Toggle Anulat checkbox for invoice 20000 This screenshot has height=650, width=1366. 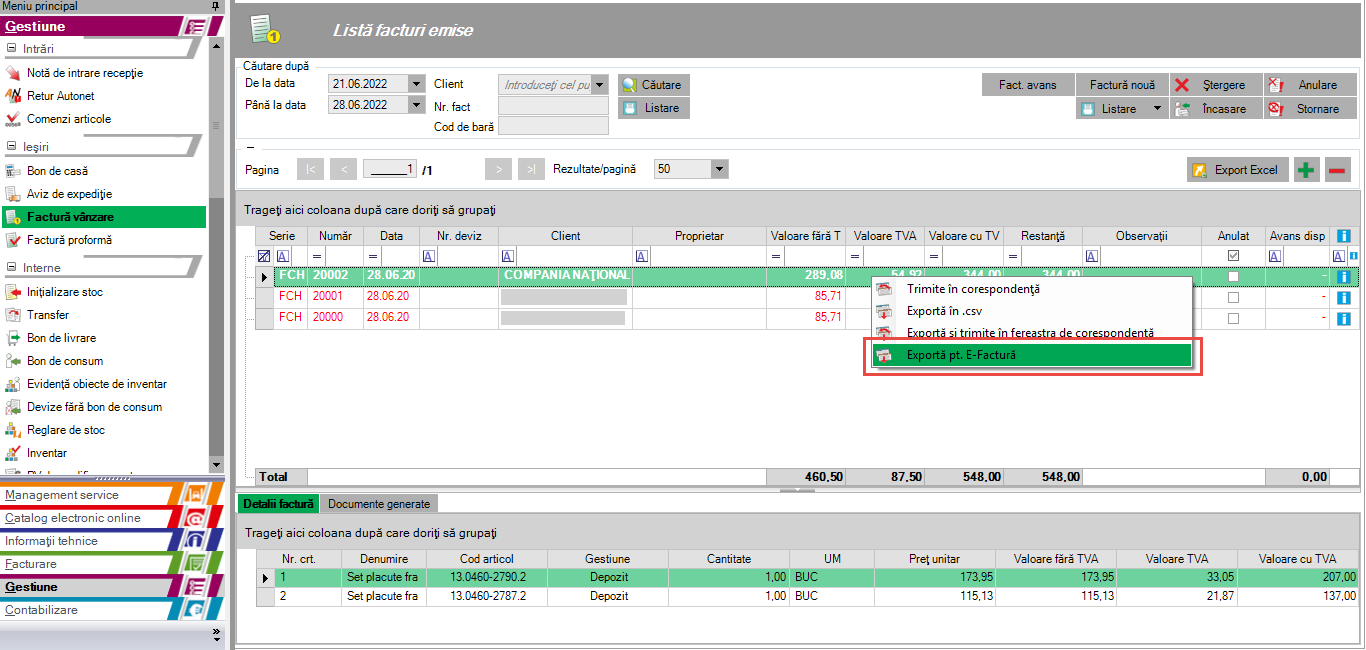tap(1233, 319)
